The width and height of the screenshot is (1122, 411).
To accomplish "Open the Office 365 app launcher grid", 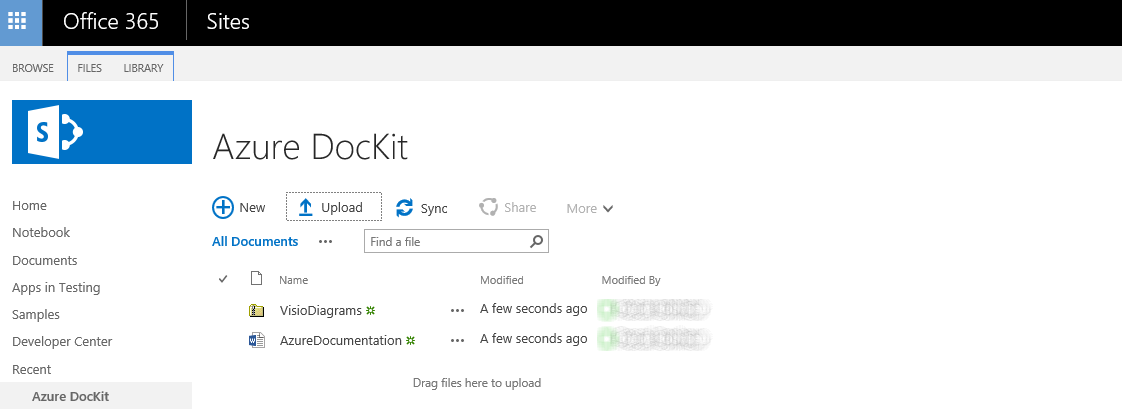I will tap(17, 20).
